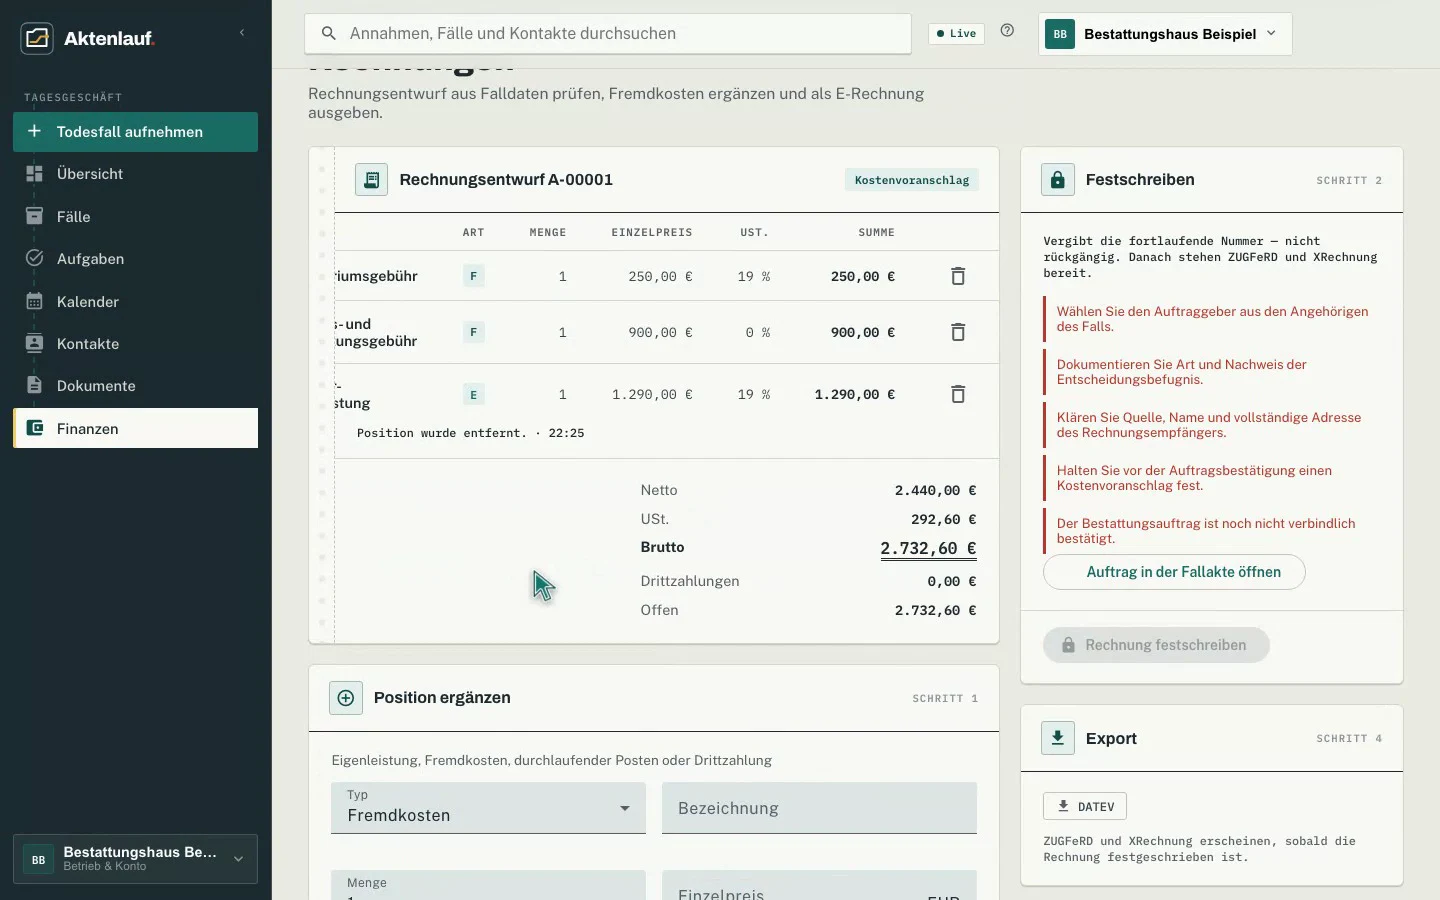1440x900 pixels.
Task: Collapse the sidebar with the chevron
Action: pos(241,33)
